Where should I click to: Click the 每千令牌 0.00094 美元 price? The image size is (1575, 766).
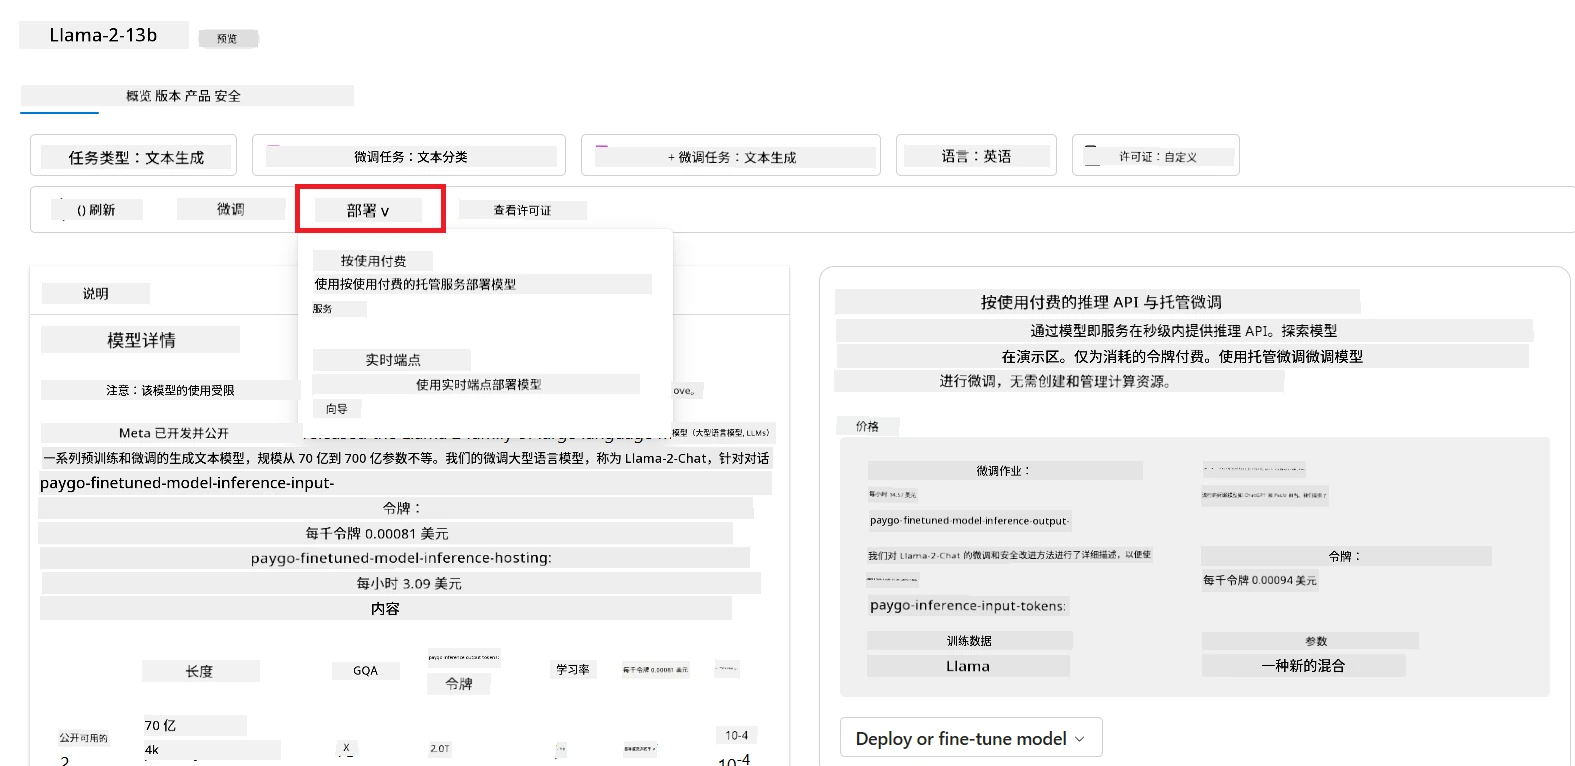[1260, 580]
